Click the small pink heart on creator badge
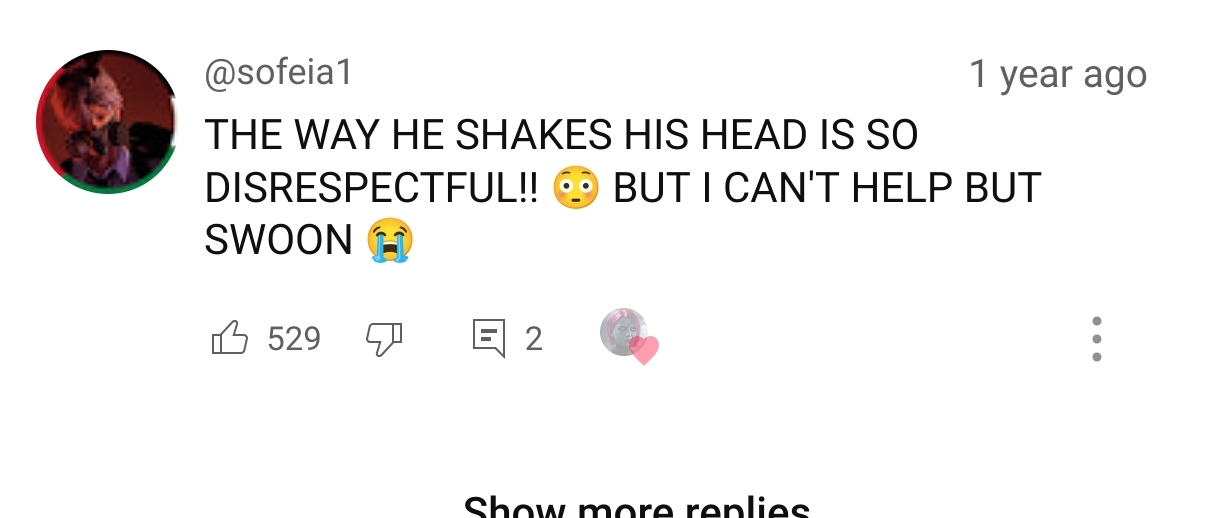 click(x=644, y=350)
